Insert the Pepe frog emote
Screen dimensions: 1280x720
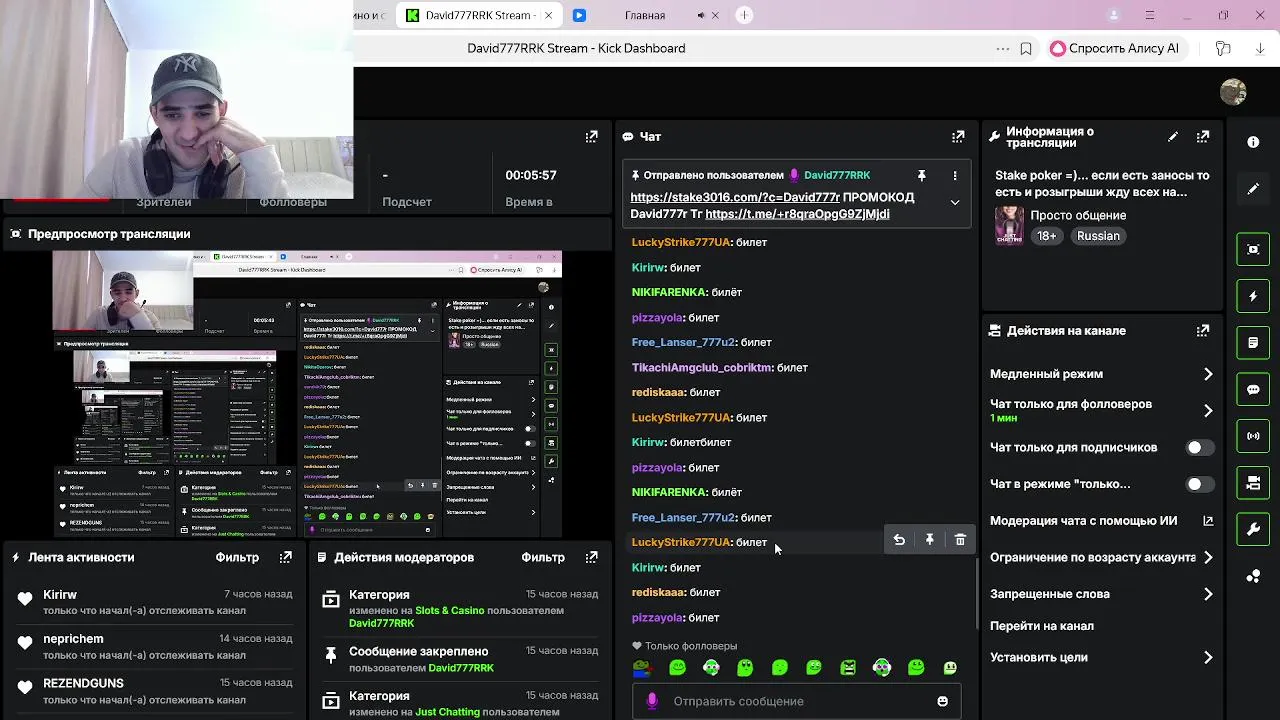(x=642, y=667)
